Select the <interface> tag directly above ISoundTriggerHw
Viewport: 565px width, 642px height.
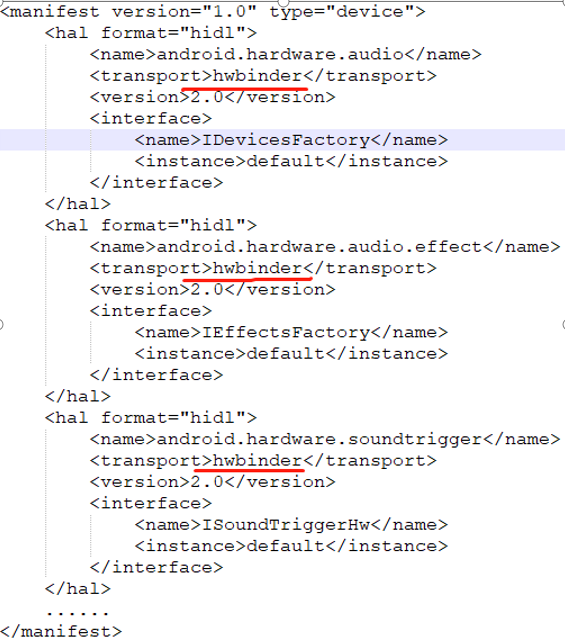click(x=151, y=504)
